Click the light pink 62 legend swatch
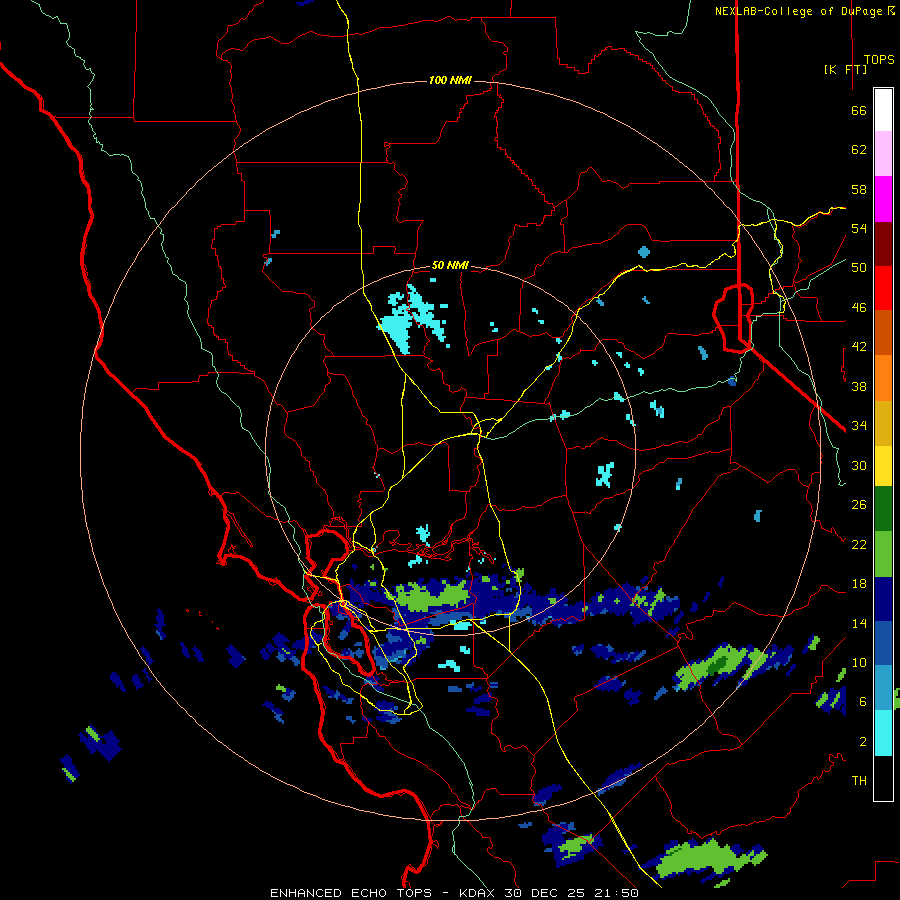 click(x=883, y=154)
